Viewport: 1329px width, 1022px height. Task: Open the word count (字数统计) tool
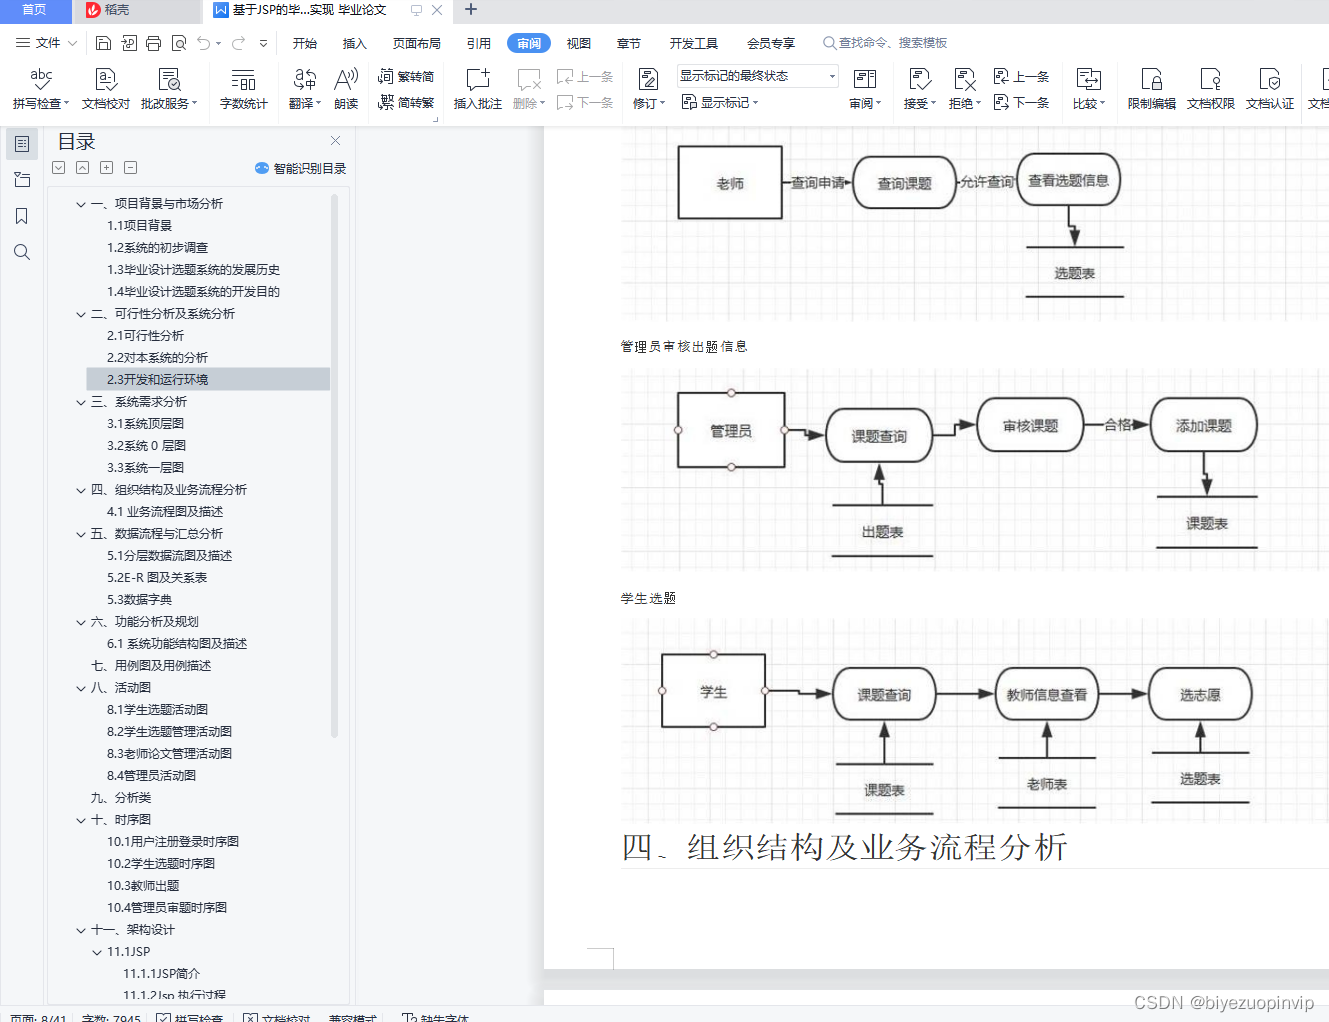click(243, 88)
